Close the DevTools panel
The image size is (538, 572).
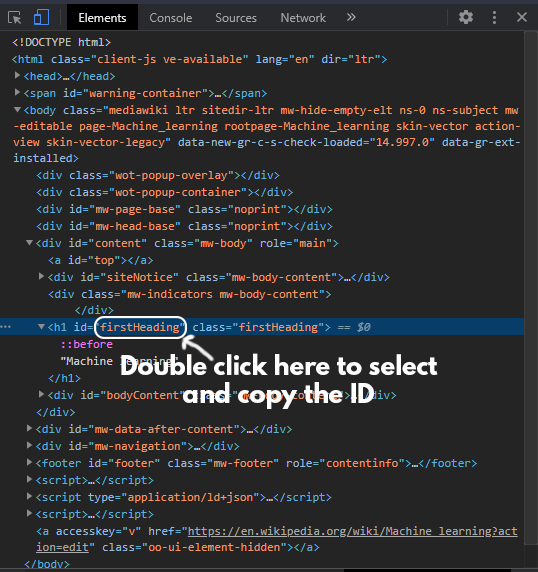coord(522,17)
